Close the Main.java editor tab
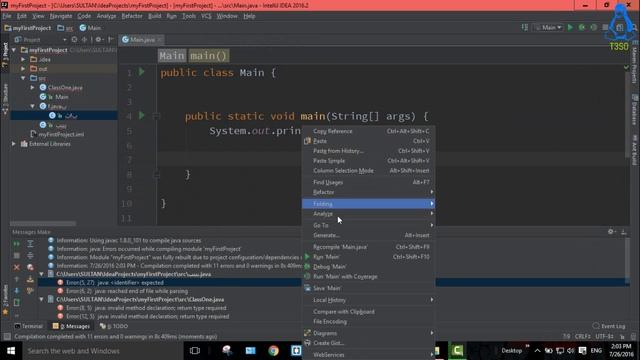The image size is (640, 360). pos(160,40)
